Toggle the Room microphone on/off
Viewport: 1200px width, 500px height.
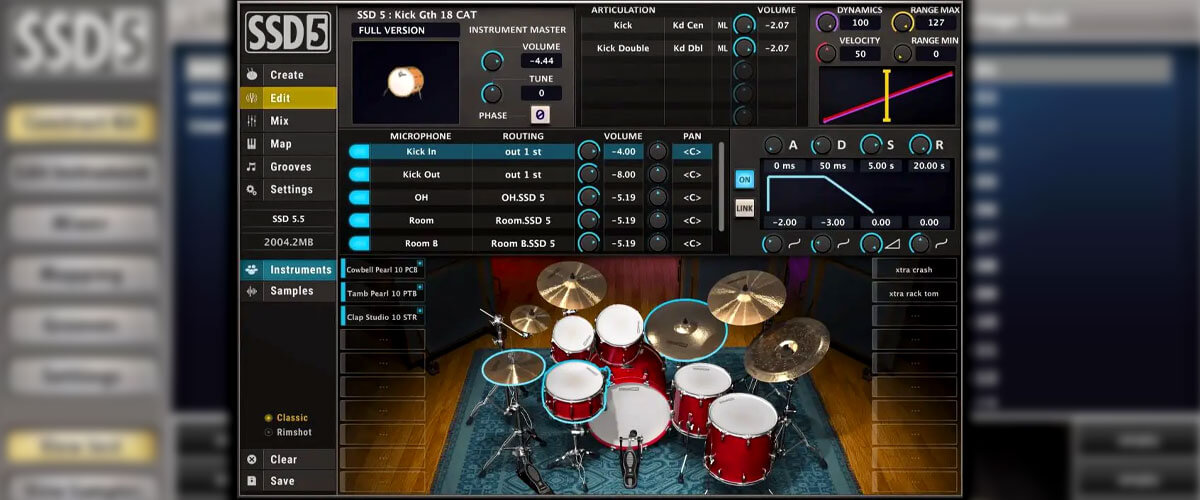pyautogui.click(x=359, y=220)
